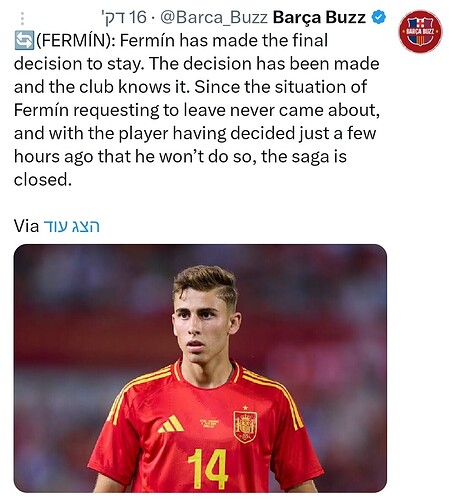Click the 16 minutes timestamp

124,17
